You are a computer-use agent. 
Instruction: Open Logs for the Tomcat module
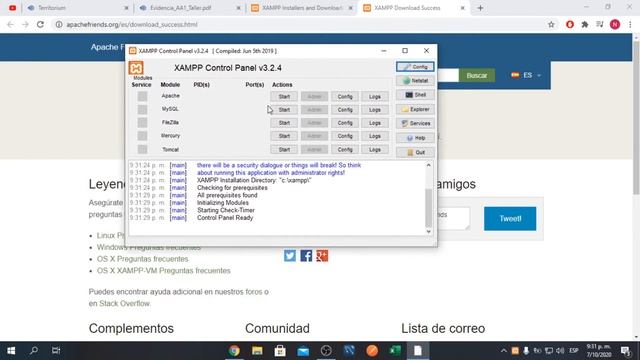coord(375,149)
